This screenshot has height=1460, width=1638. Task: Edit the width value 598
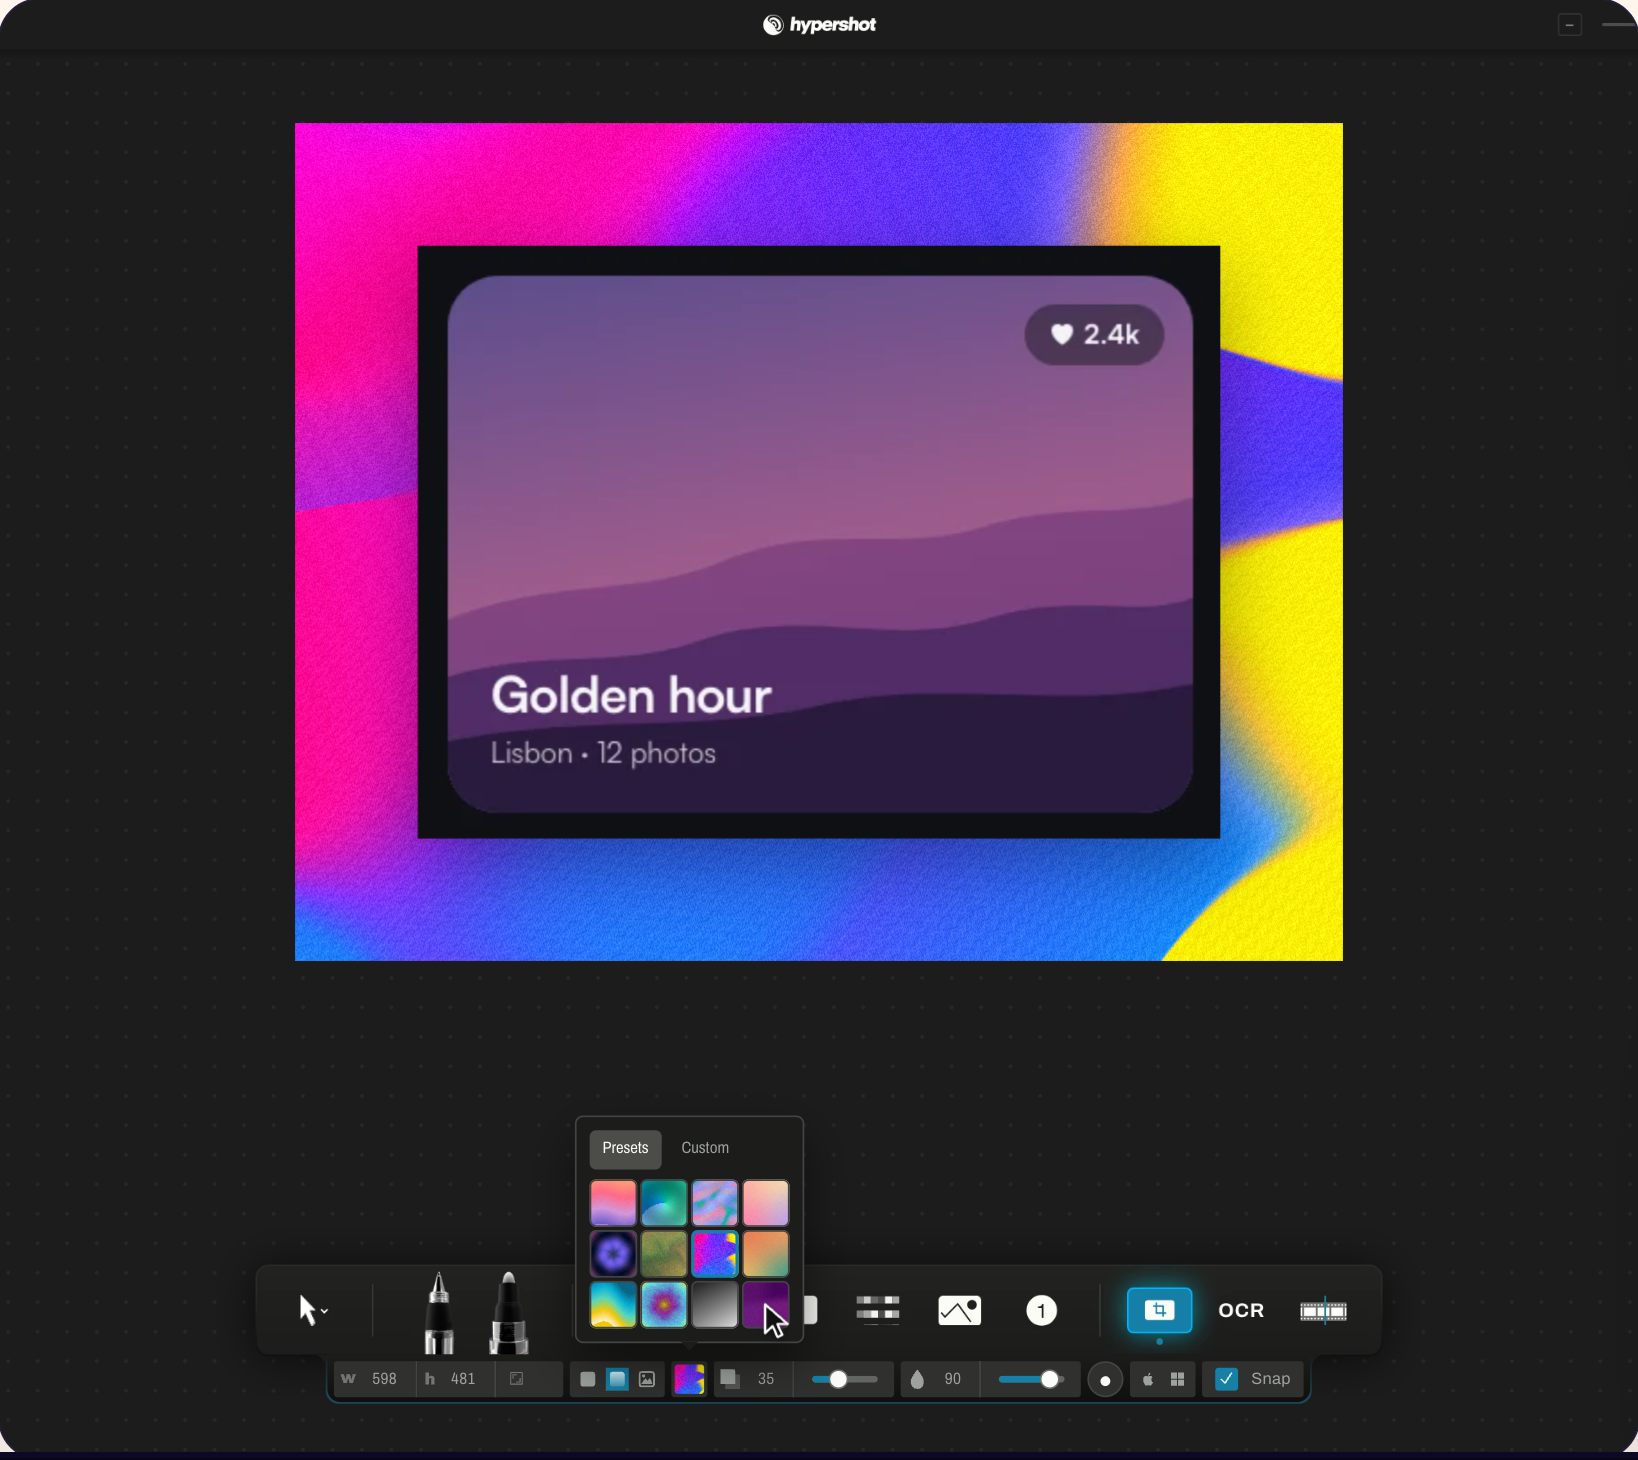384,1379
